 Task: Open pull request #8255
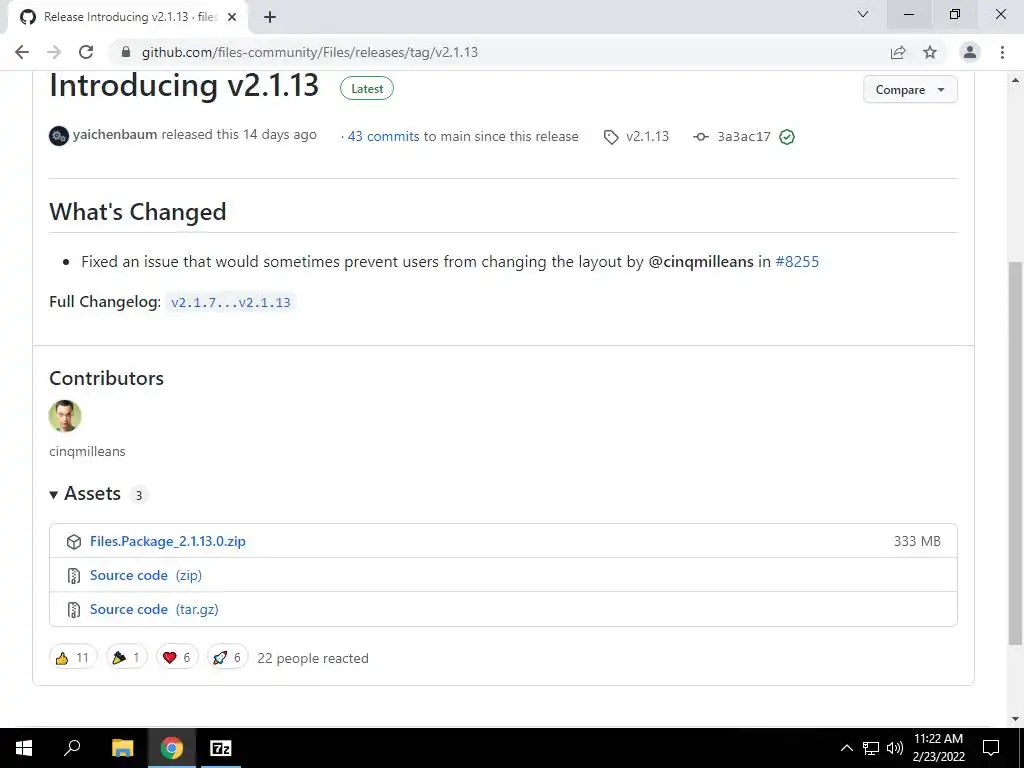click(x=797, y=262)
